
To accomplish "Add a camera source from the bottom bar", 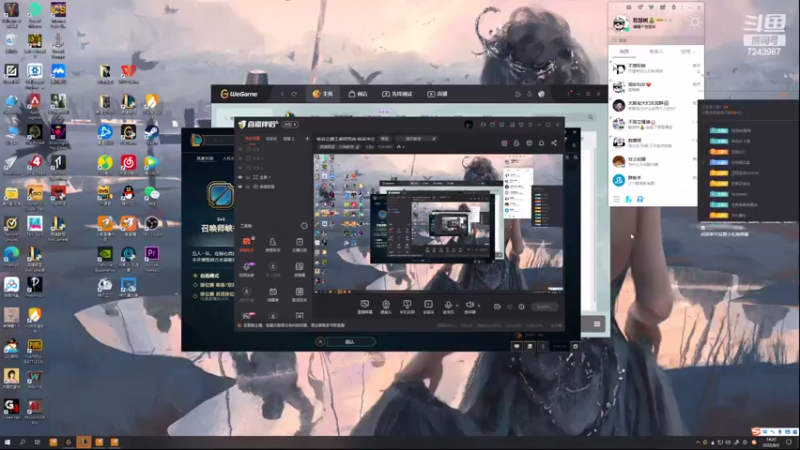I will coord(386,307).
